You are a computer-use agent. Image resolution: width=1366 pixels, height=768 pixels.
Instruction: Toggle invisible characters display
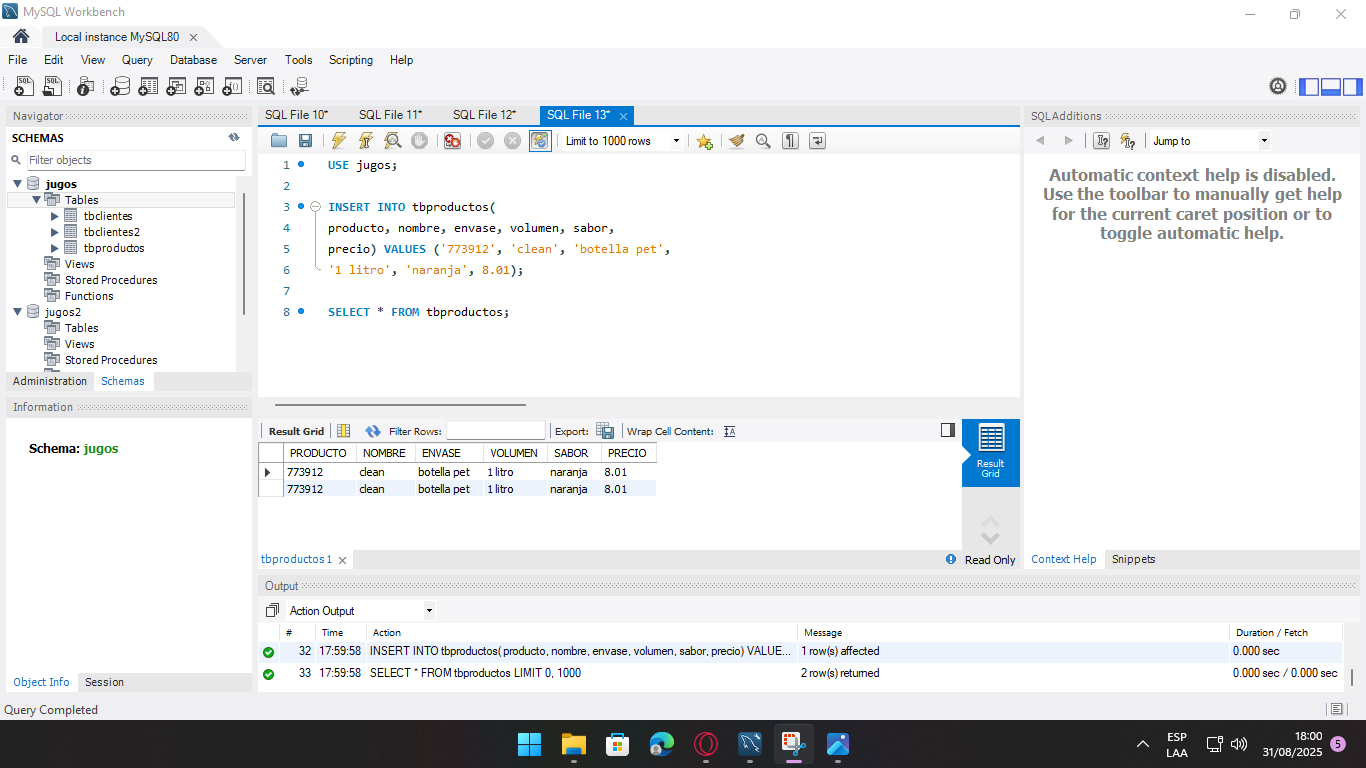(x=790, y=141)
